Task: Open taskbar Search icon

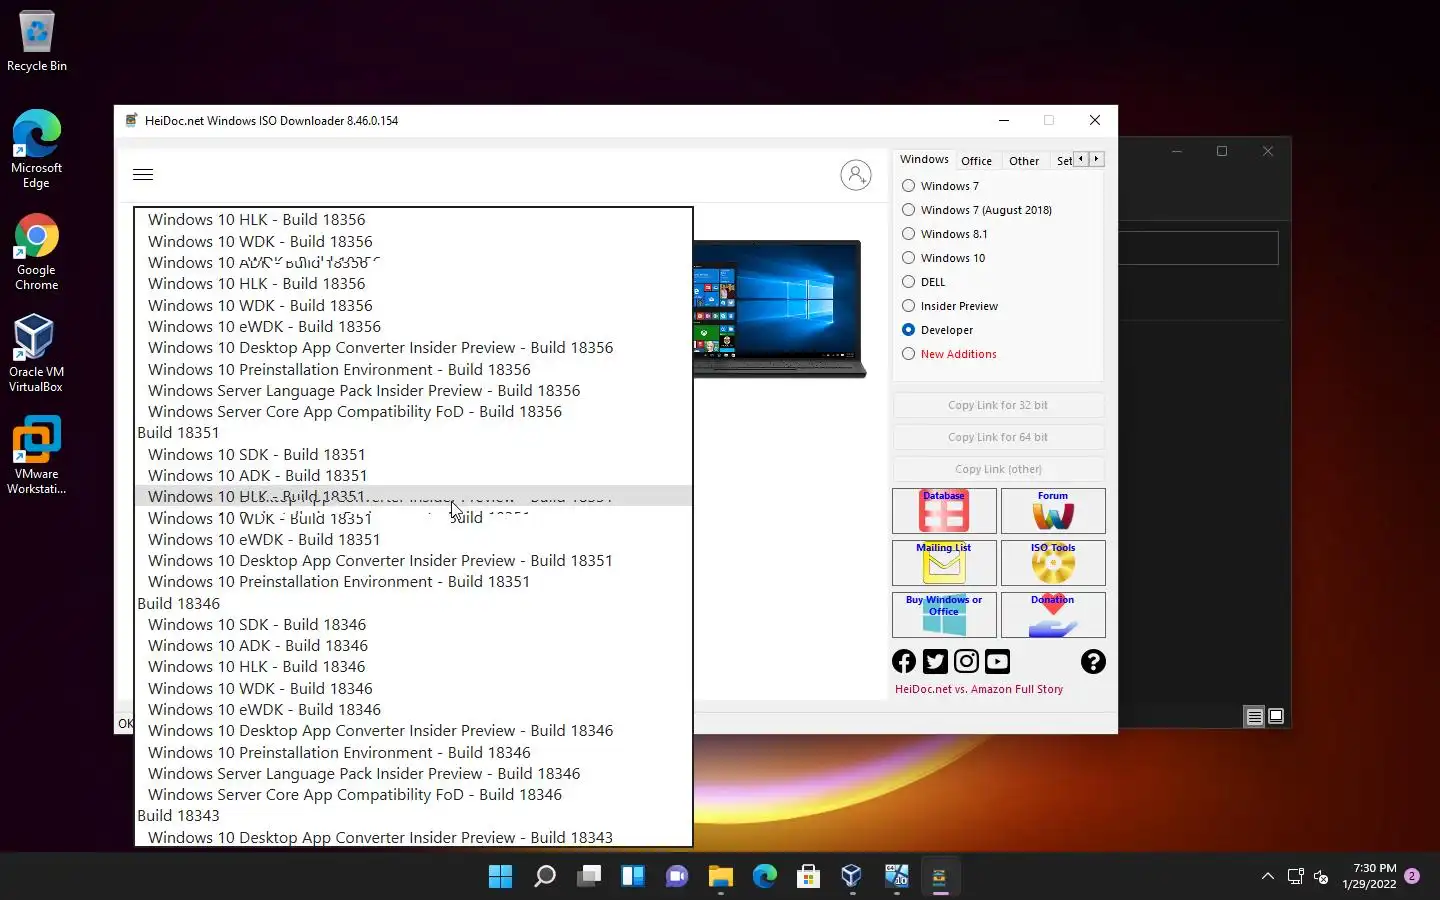Action: pyautogui.click(x=544, y=877)
